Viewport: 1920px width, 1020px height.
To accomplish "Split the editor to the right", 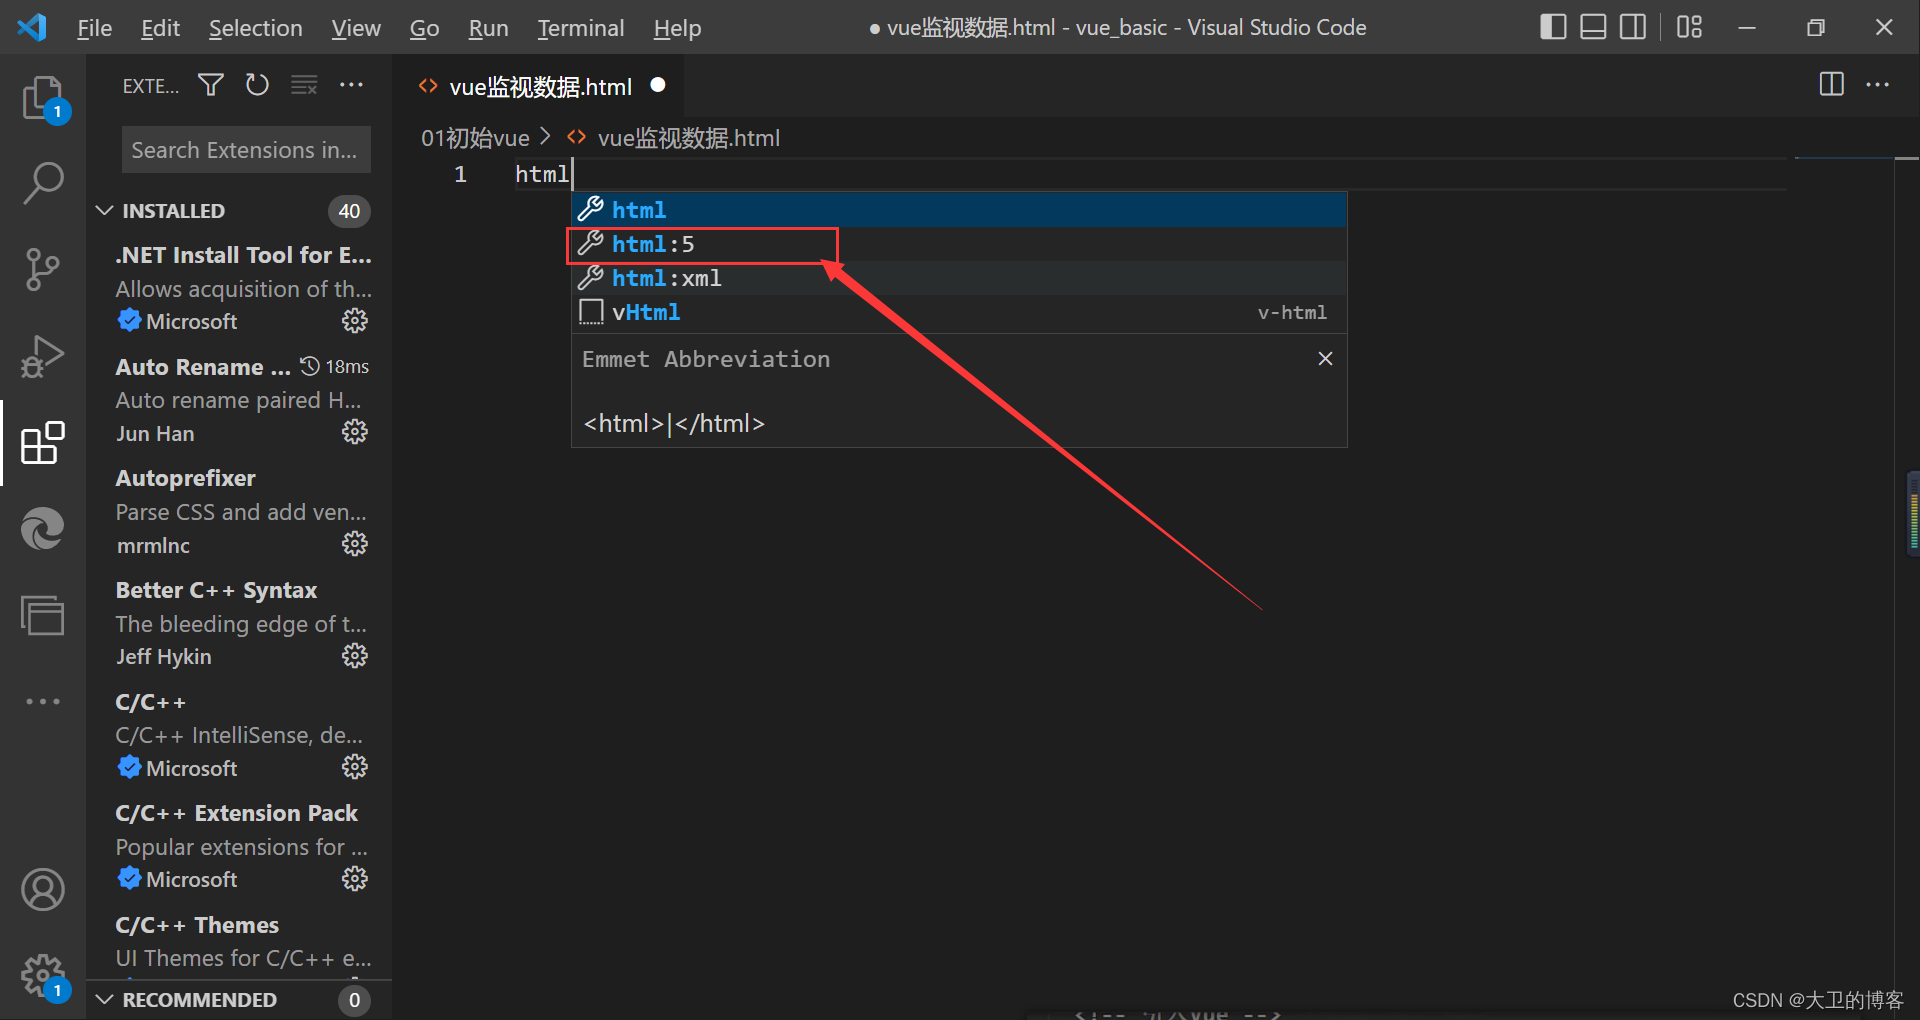I will (x=1832, y=85).
